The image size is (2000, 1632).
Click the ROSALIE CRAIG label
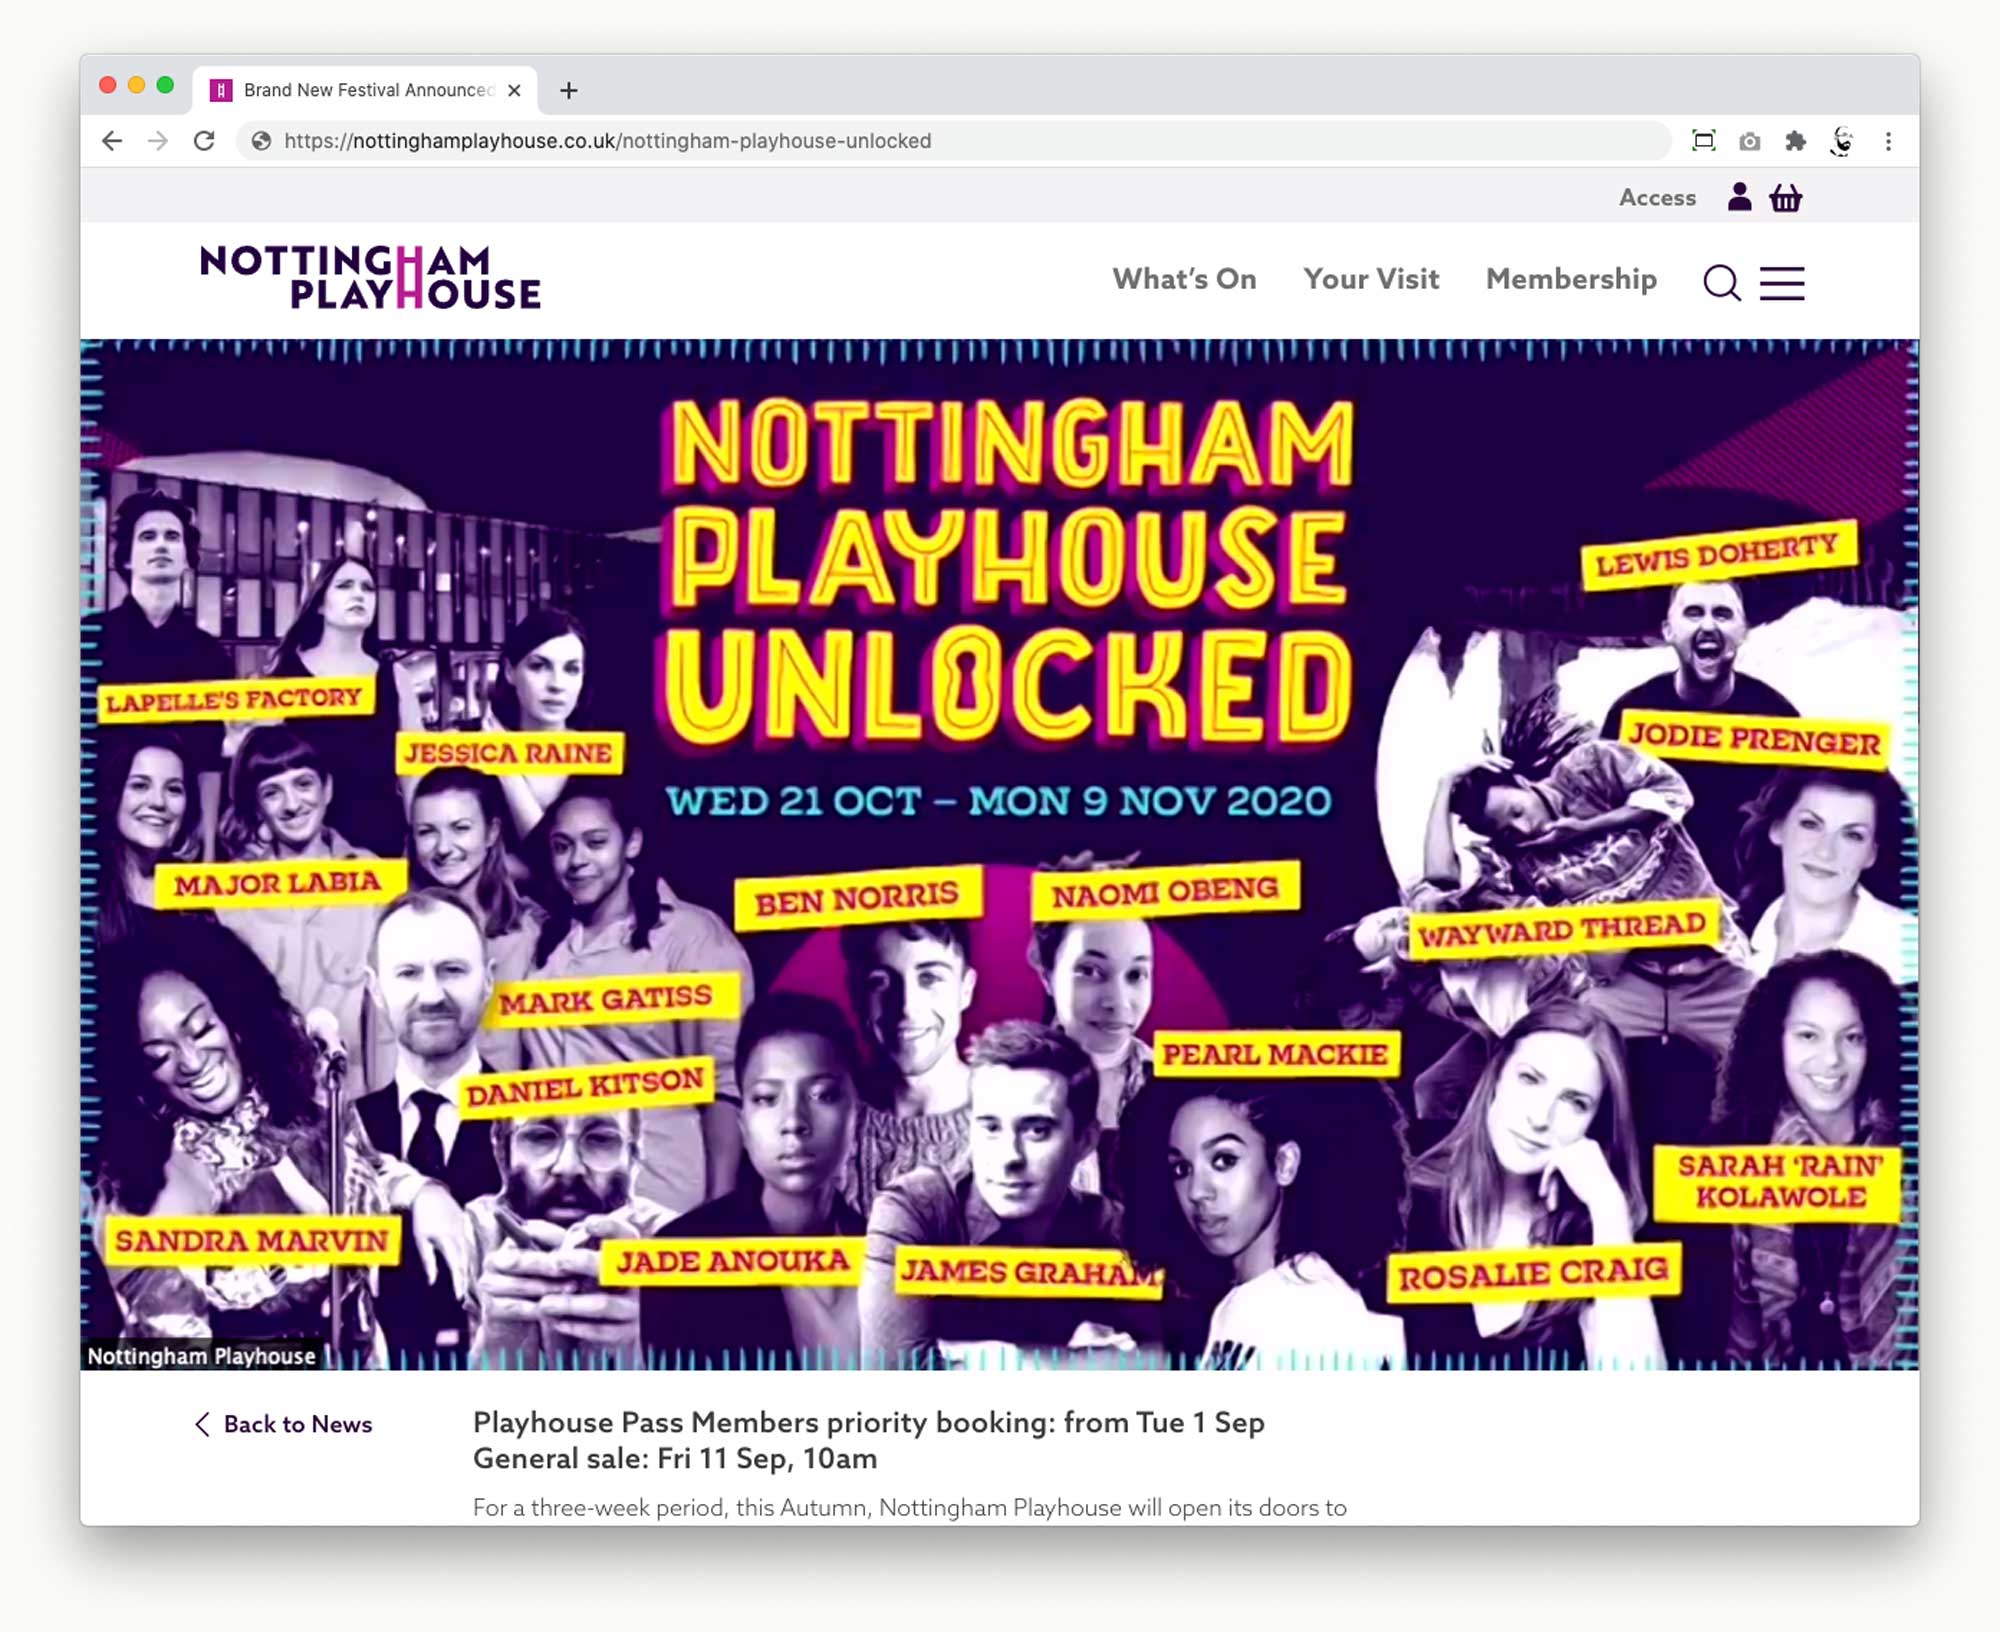click(x=1534, y=1273)
